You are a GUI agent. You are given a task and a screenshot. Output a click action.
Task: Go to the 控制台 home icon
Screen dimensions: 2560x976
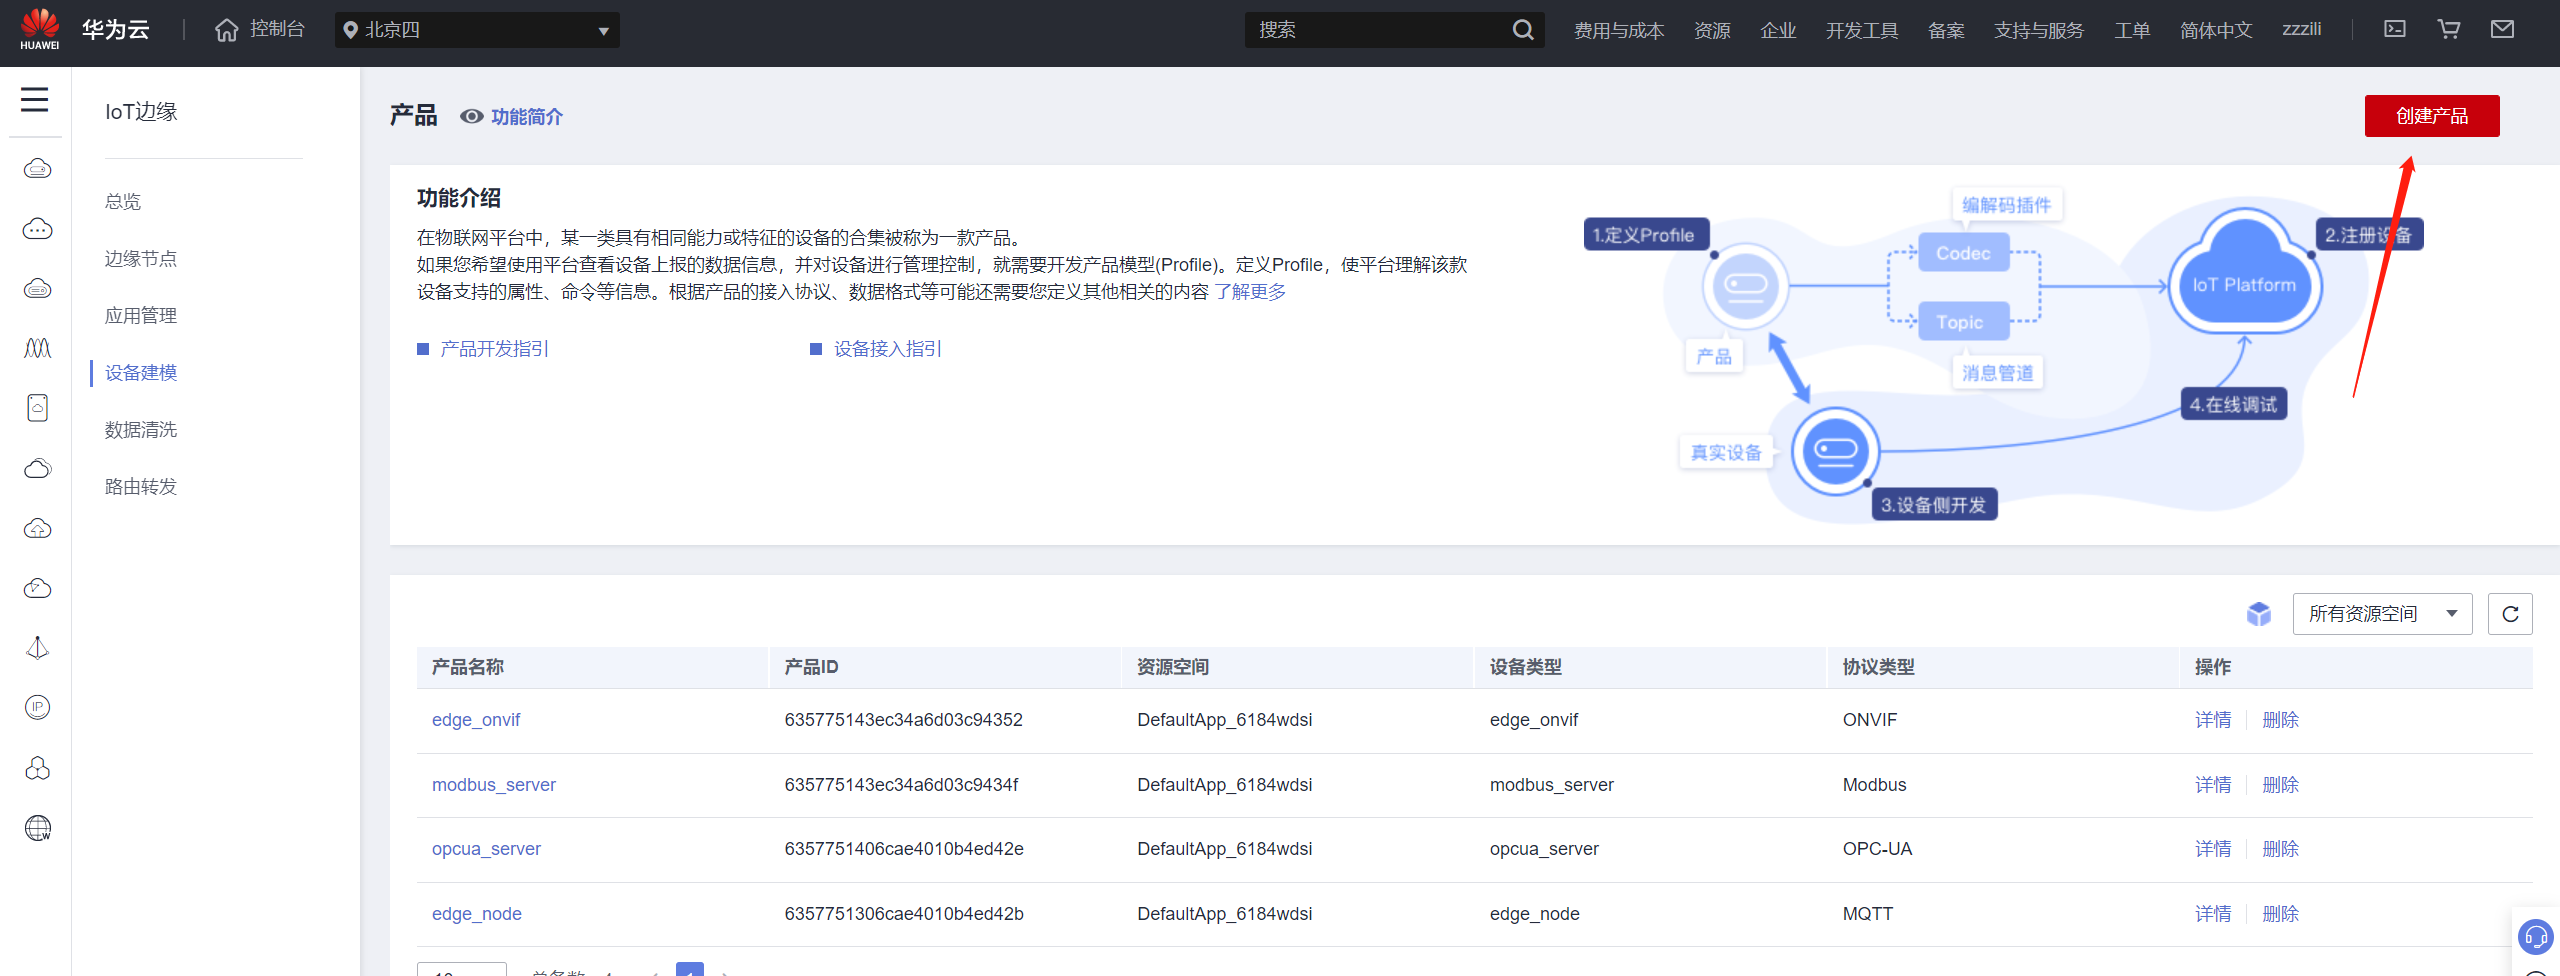227,30
